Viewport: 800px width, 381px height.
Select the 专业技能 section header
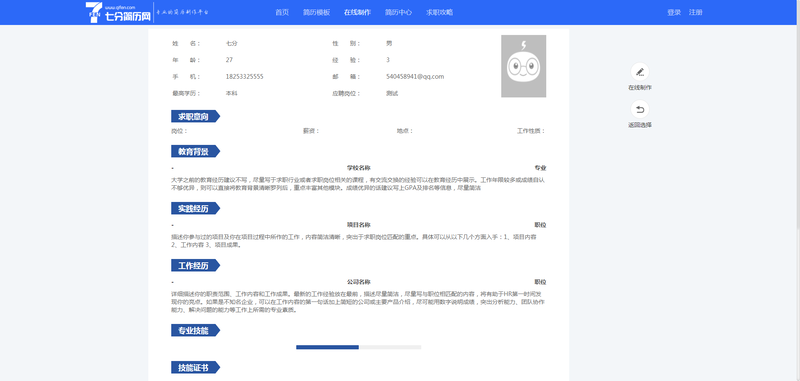click(x=195, y=331)
